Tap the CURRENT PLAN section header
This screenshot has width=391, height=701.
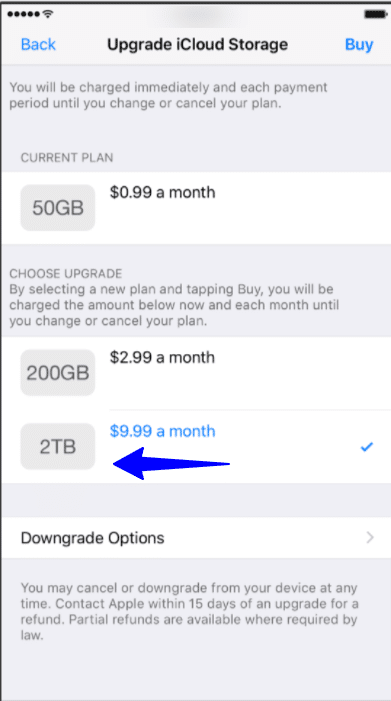pyautogui.click(x=67, y=157)
